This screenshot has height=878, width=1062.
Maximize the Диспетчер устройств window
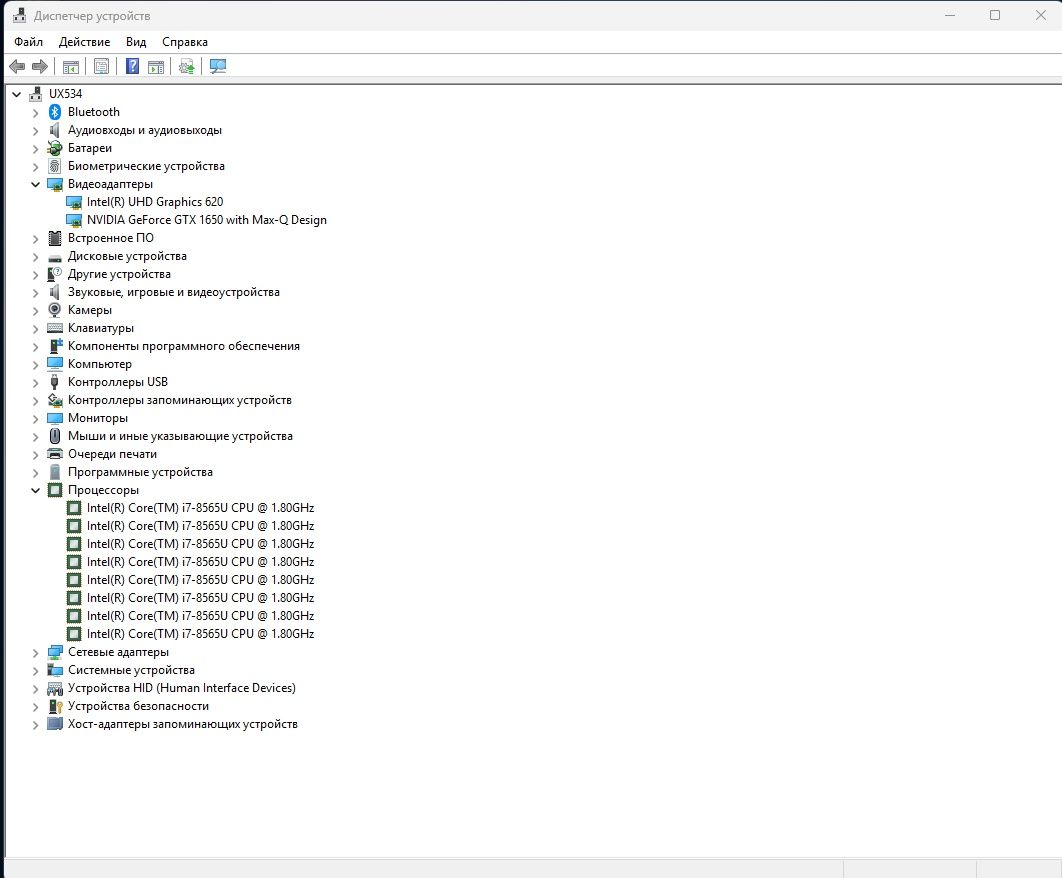995,15
